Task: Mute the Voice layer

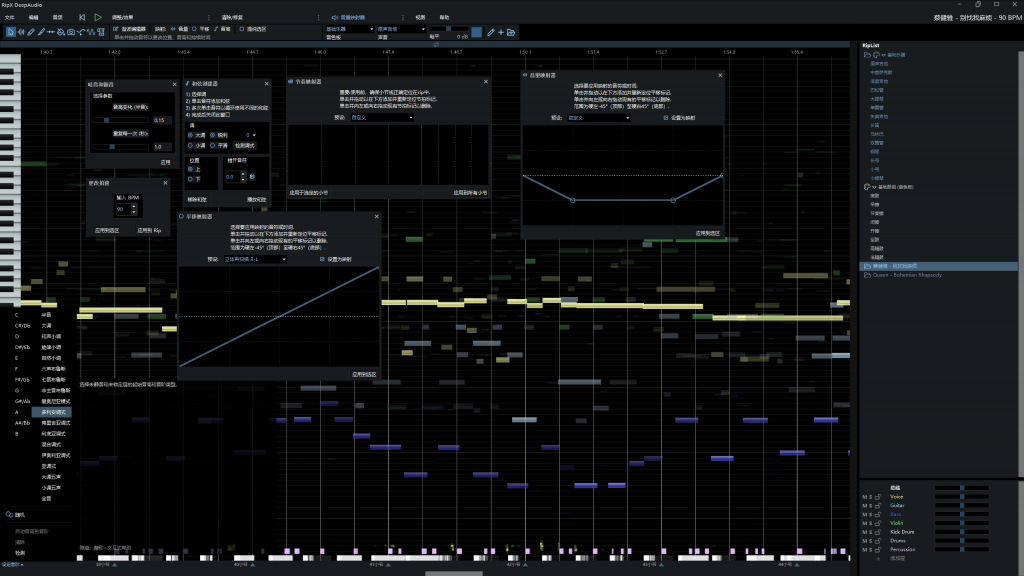Action: click(864, 497)
